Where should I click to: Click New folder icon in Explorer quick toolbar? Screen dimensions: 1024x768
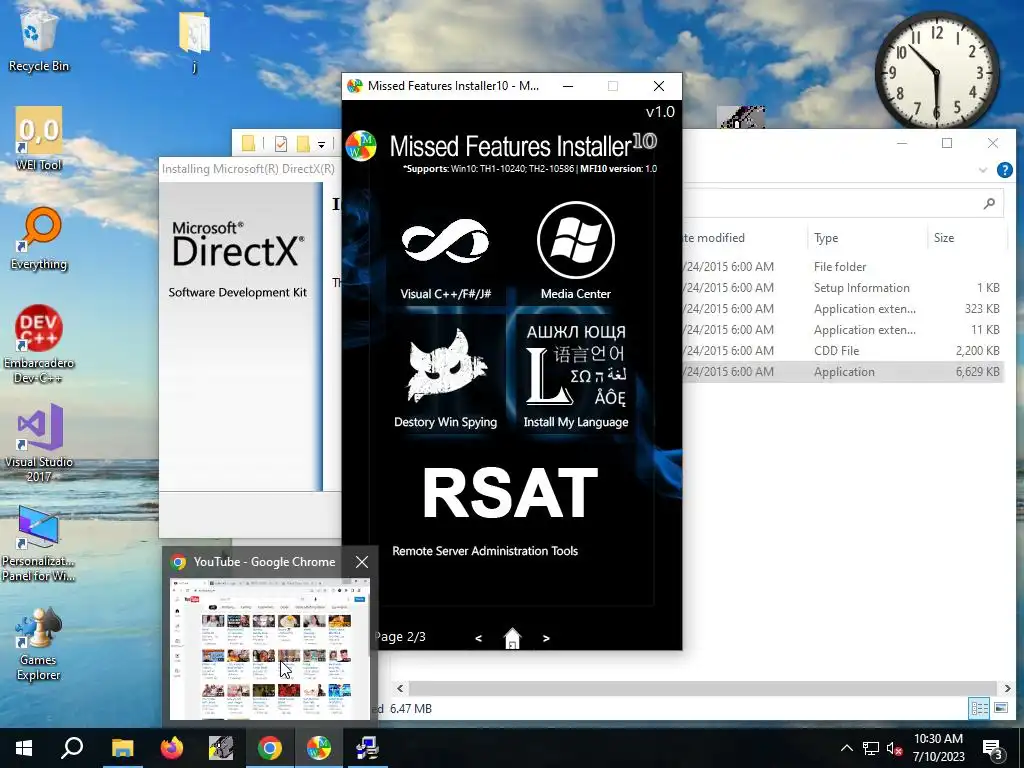coord(303,143)
